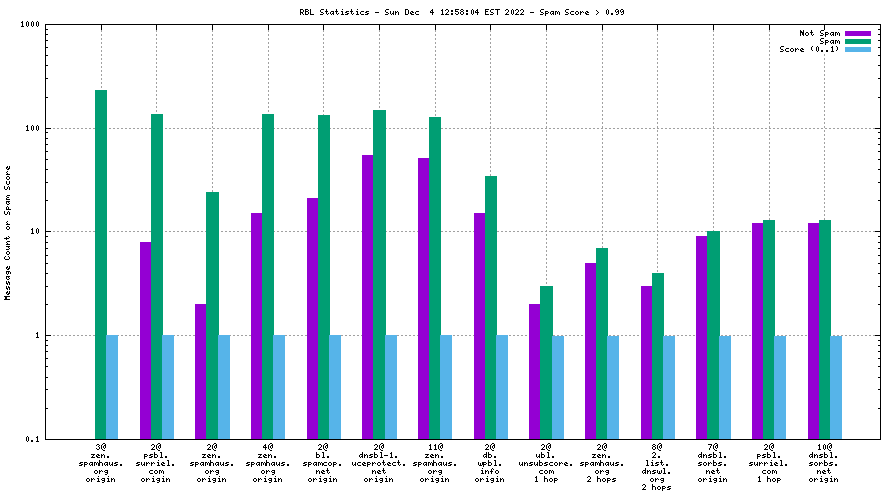Image resolution: width=896 pixels, height=504 pixels.
Task: Click the purple Not Spam legend swatch
Action: (x=858, y=33)
